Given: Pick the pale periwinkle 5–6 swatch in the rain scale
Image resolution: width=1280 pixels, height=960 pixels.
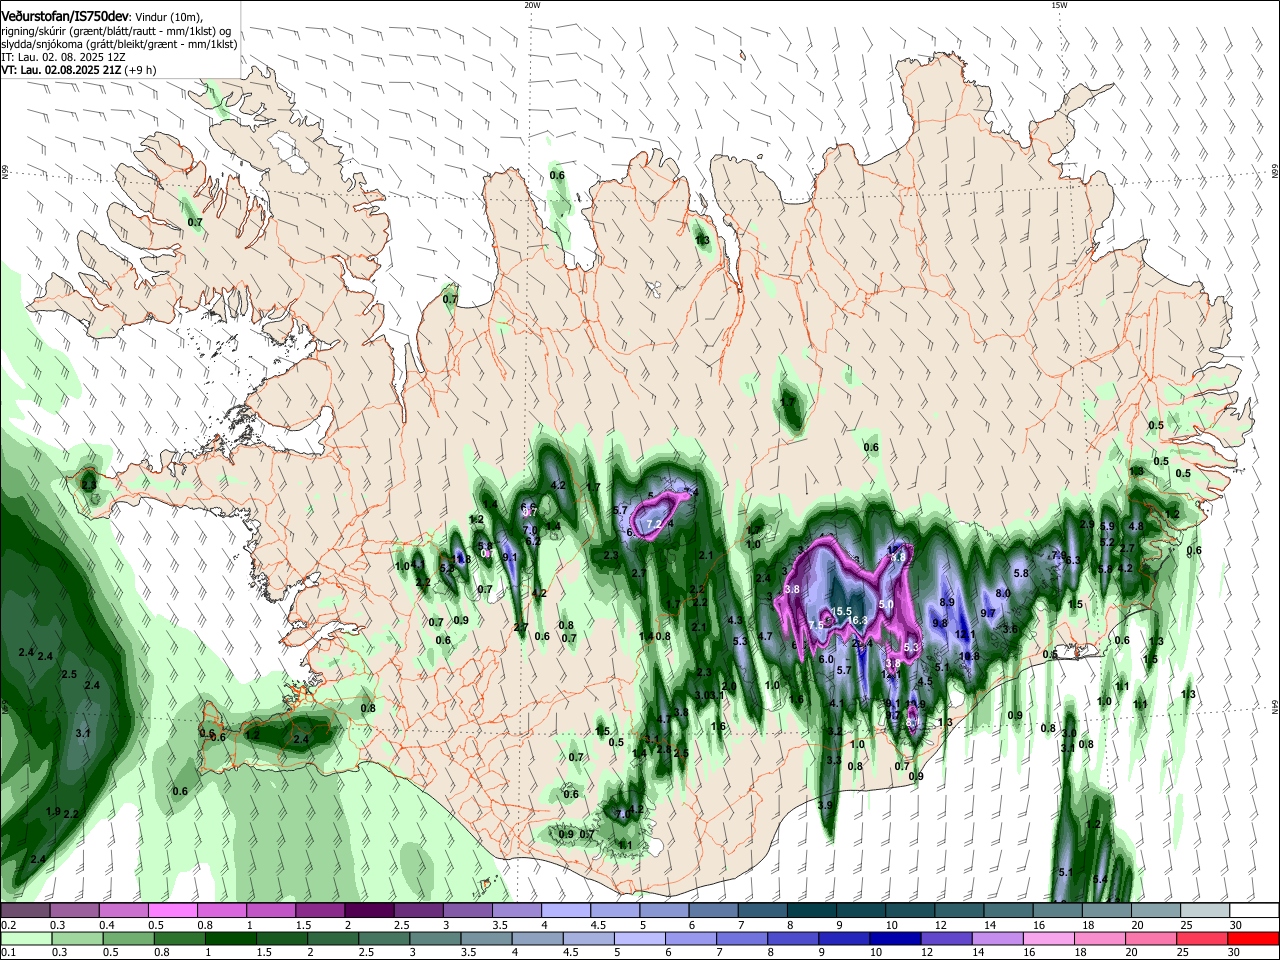Looking at the screenshot, I should 639,939.
